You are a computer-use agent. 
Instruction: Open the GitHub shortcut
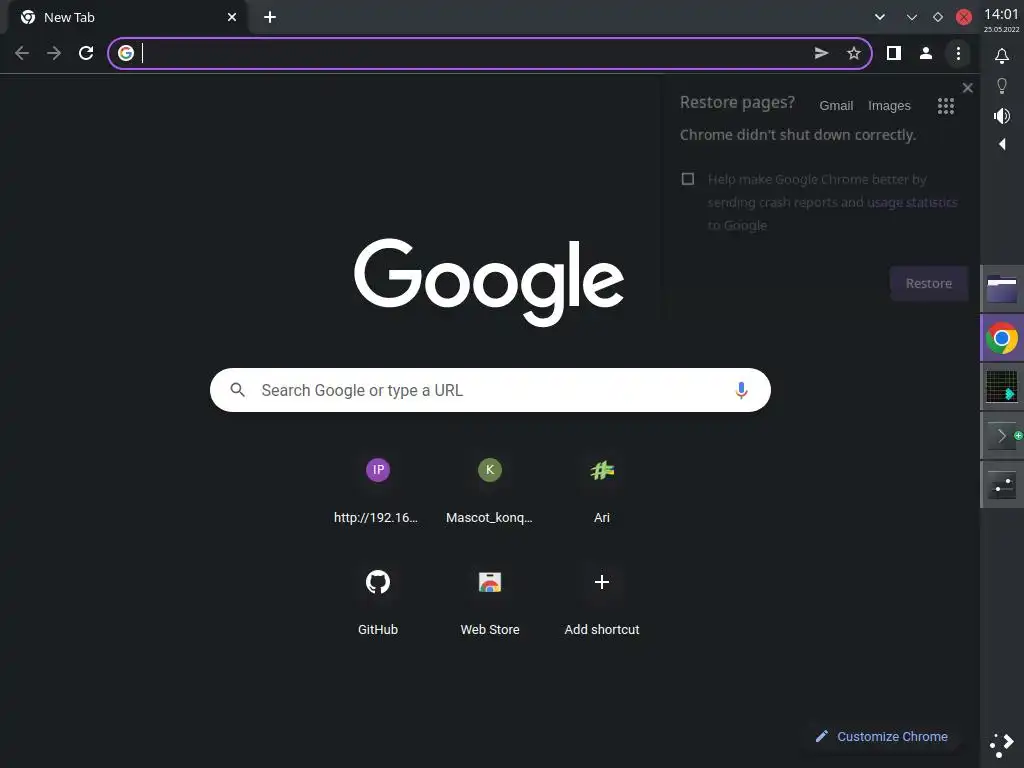[377, 602]
